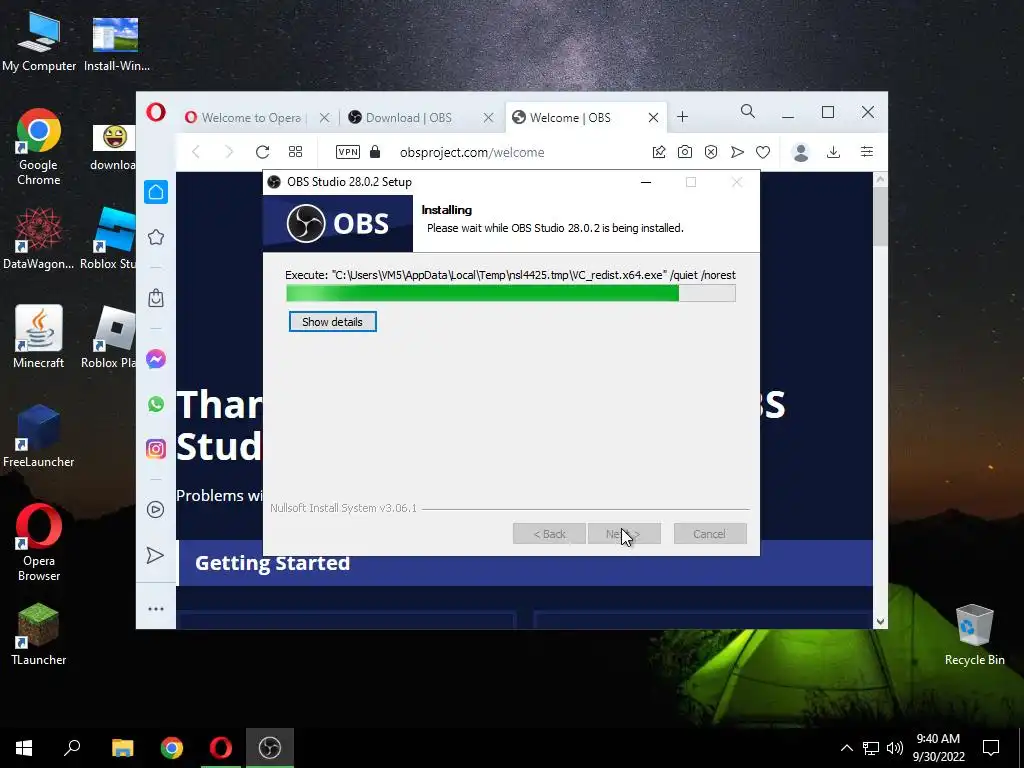
Task: Click the Getting Started heading on the page
Action: pyautogui.click(x=272, y=563)
